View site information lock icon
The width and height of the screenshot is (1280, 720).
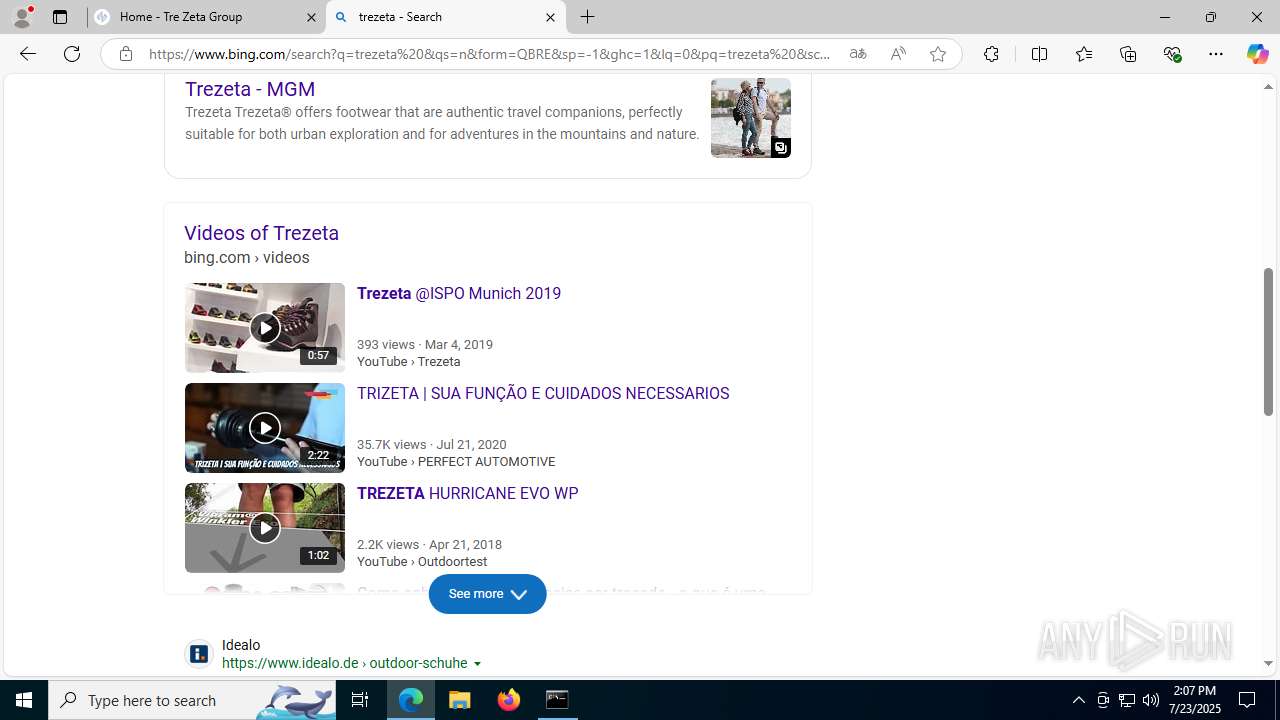(125, 54)
